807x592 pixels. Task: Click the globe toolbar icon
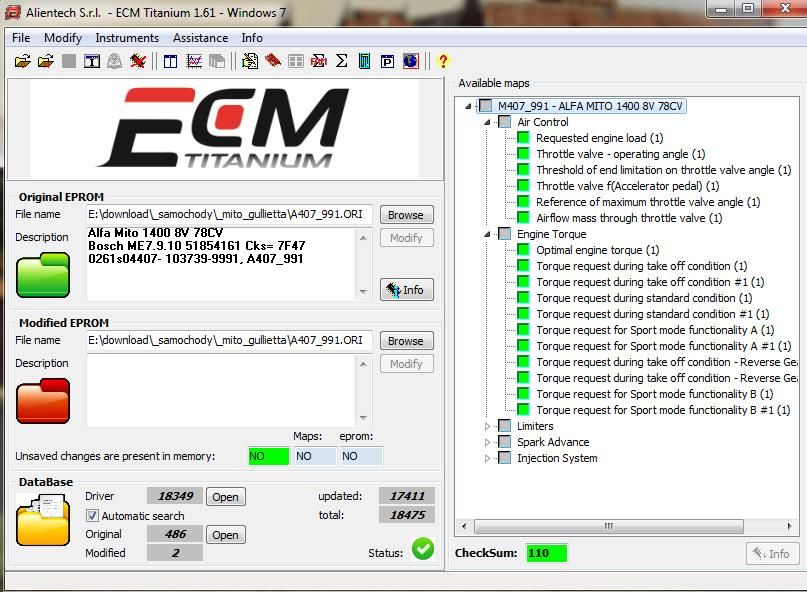[x=410, y=61]
